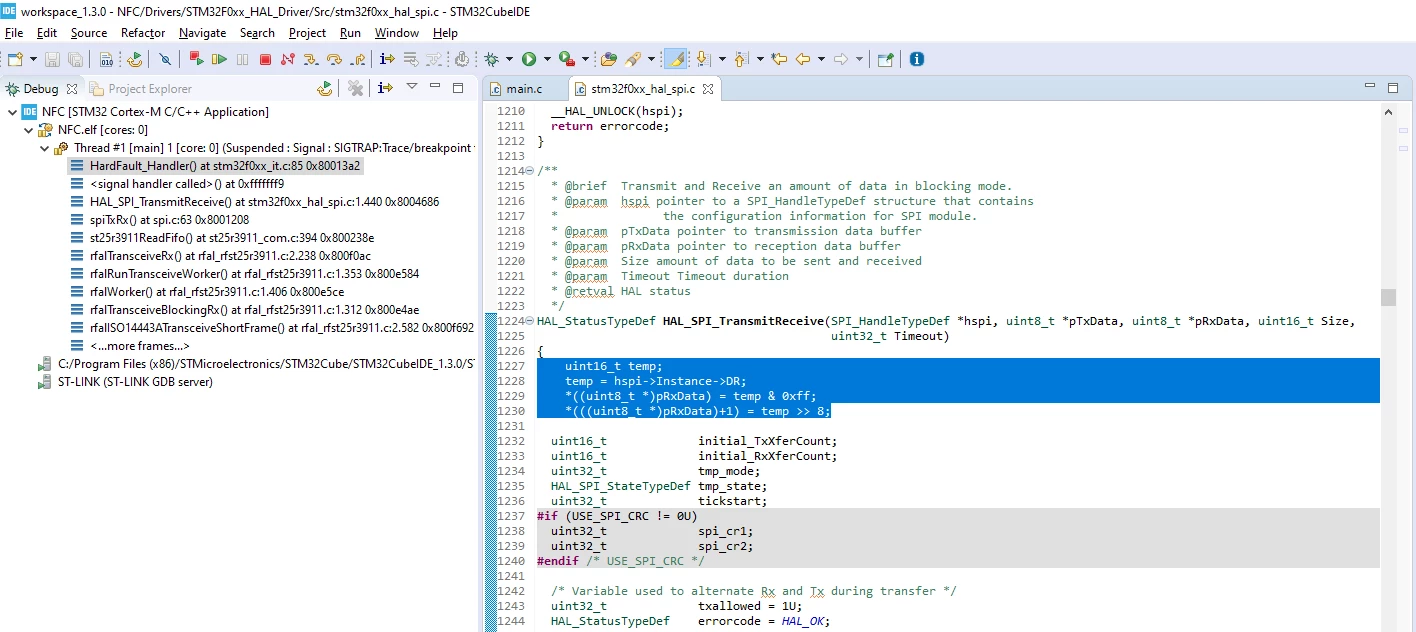Click the Step Return toolbar icon
The width and height of the screenshot is (1416, 632).
point(356,60)
